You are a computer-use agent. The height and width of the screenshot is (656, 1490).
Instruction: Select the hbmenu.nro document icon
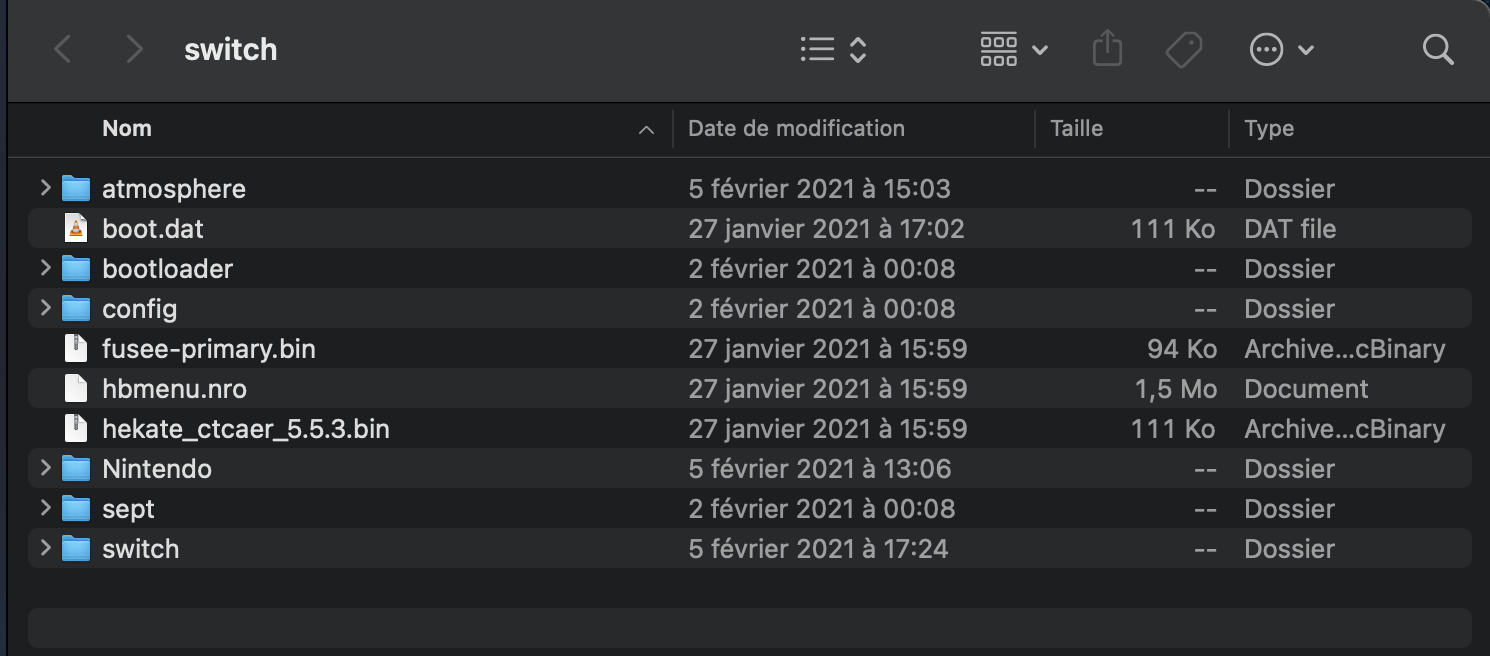[x=76, y=389]
